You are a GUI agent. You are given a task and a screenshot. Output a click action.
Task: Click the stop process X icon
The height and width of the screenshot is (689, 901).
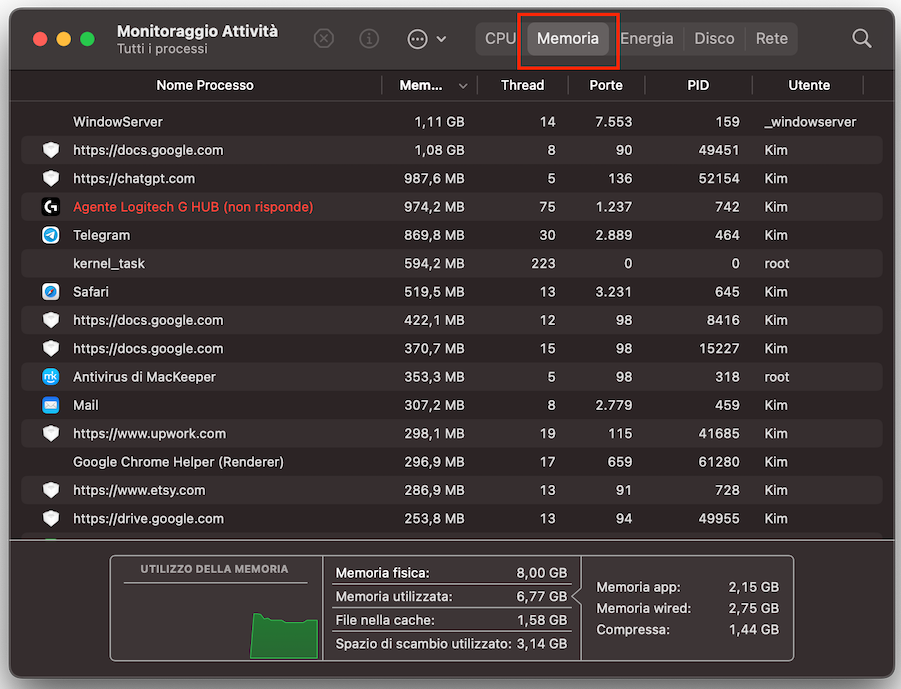point(324,39)
